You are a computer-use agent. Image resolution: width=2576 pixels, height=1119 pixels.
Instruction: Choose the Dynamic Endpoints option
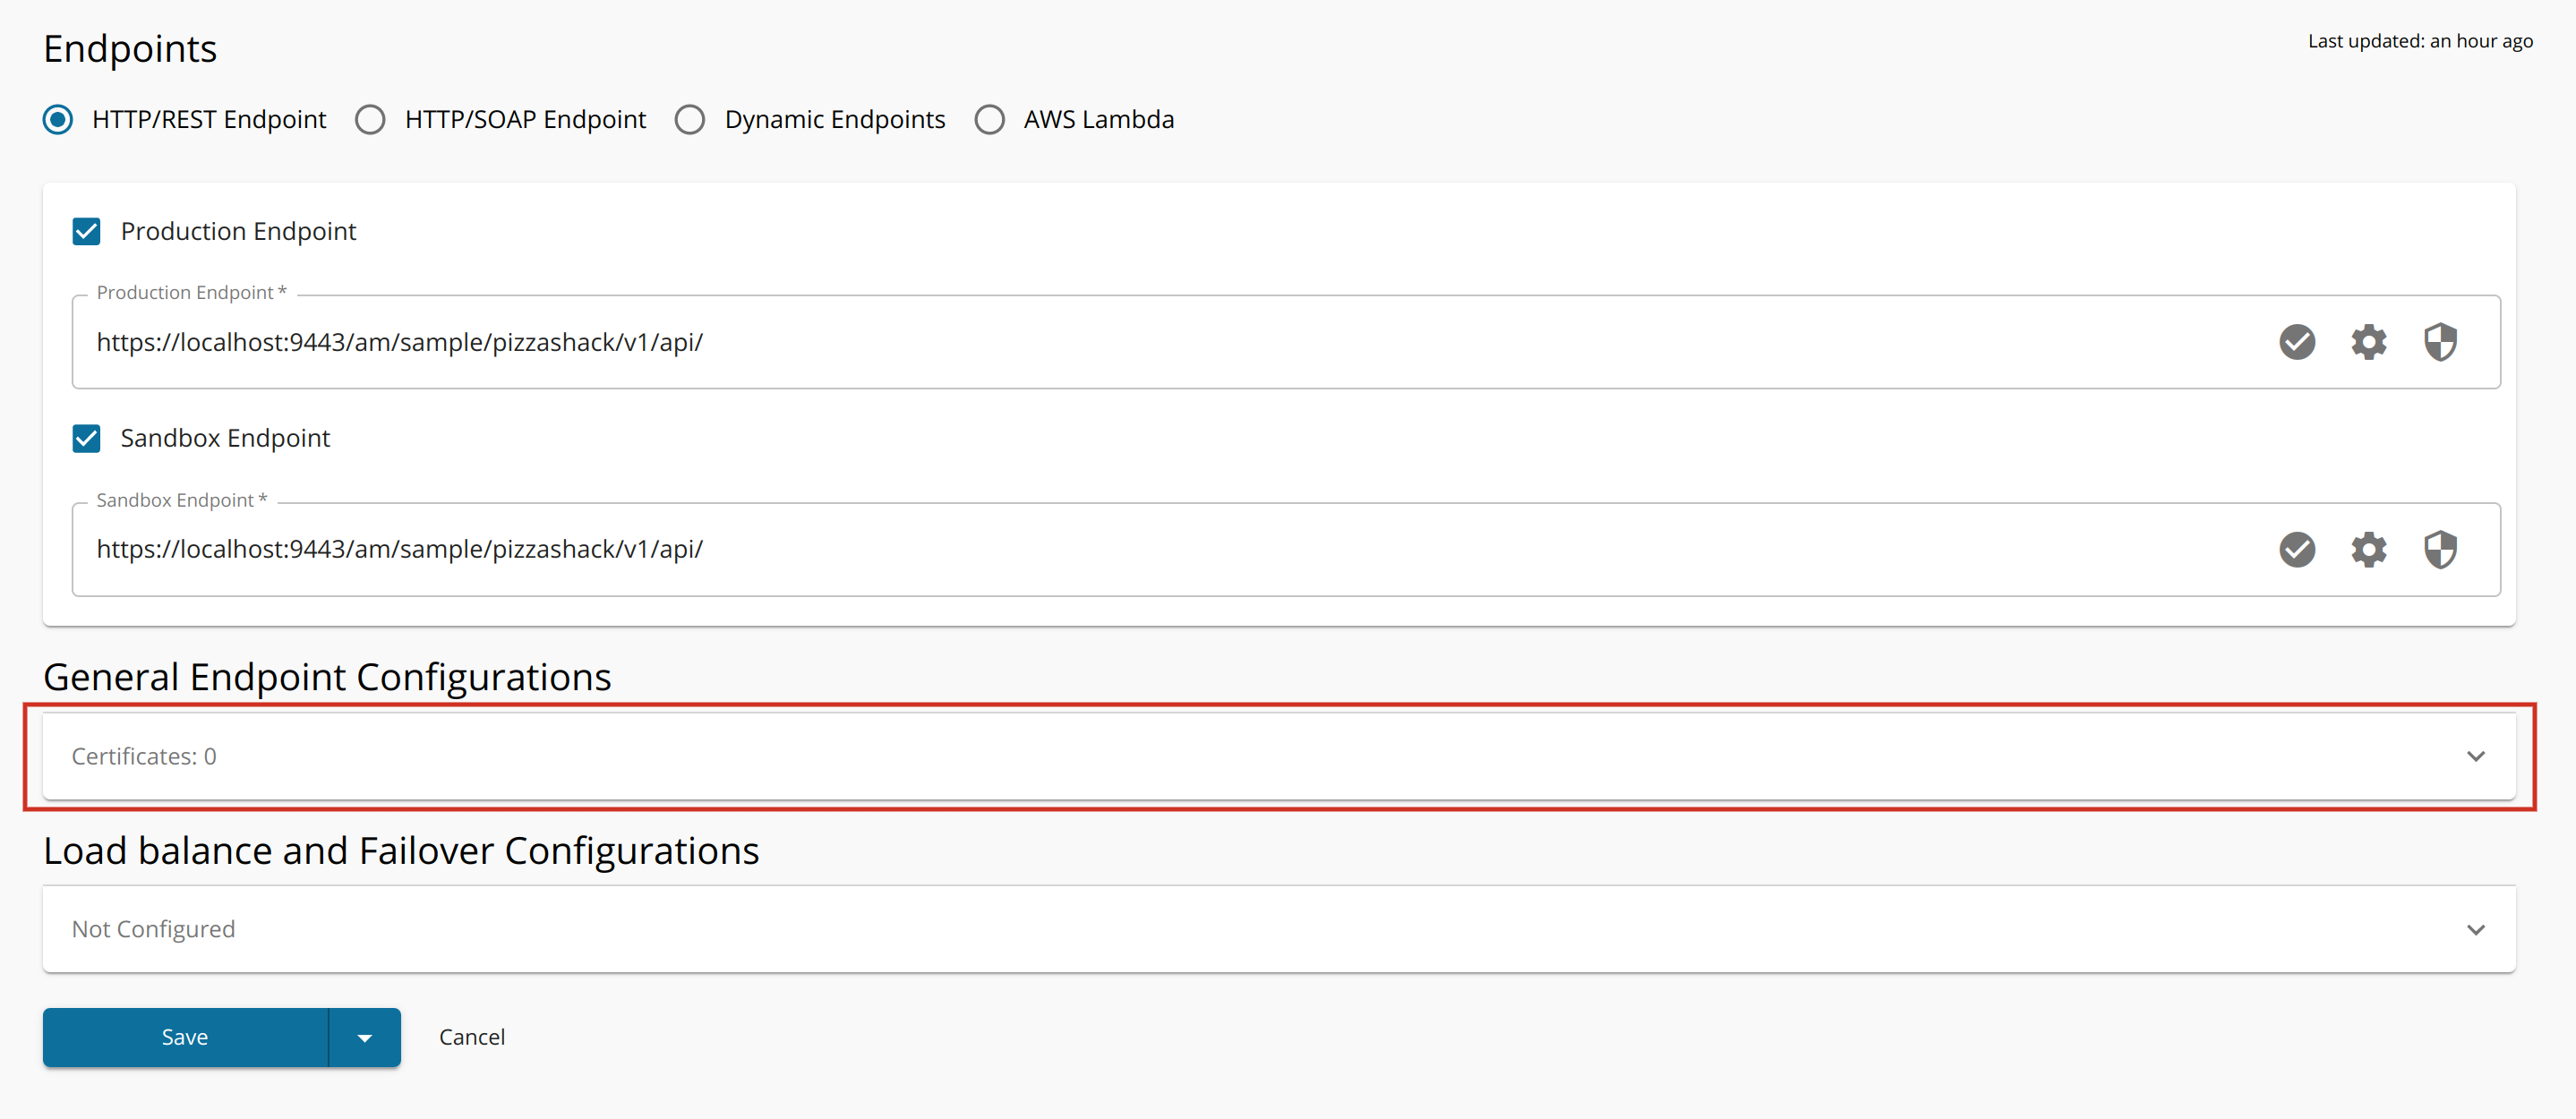pos(690,119)
